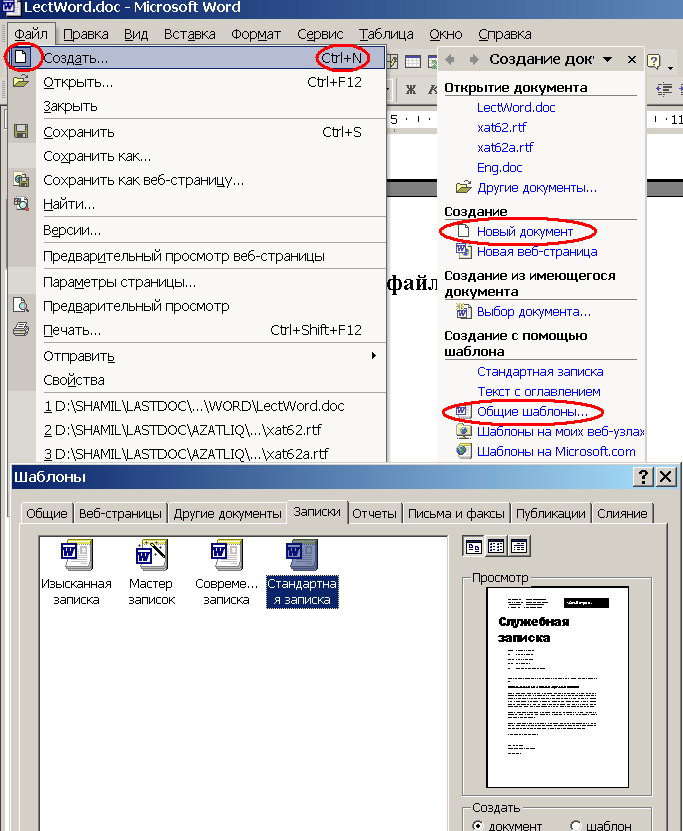Open the Сервис menu

coord(320,34)
